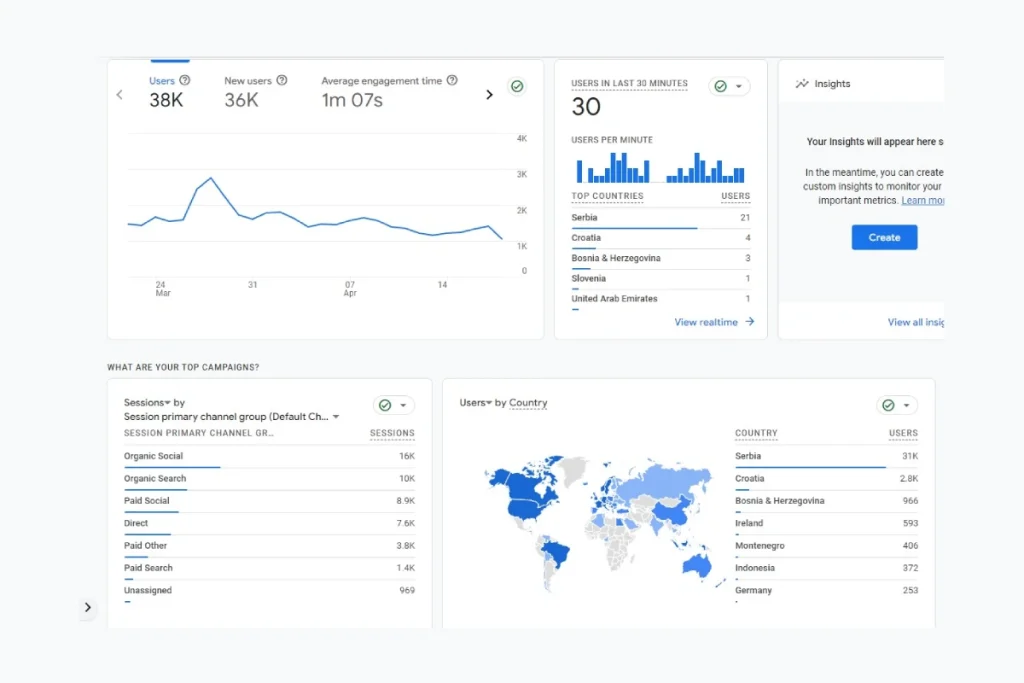
Task: Click Australia on the world map
Action: coord(695,565)
